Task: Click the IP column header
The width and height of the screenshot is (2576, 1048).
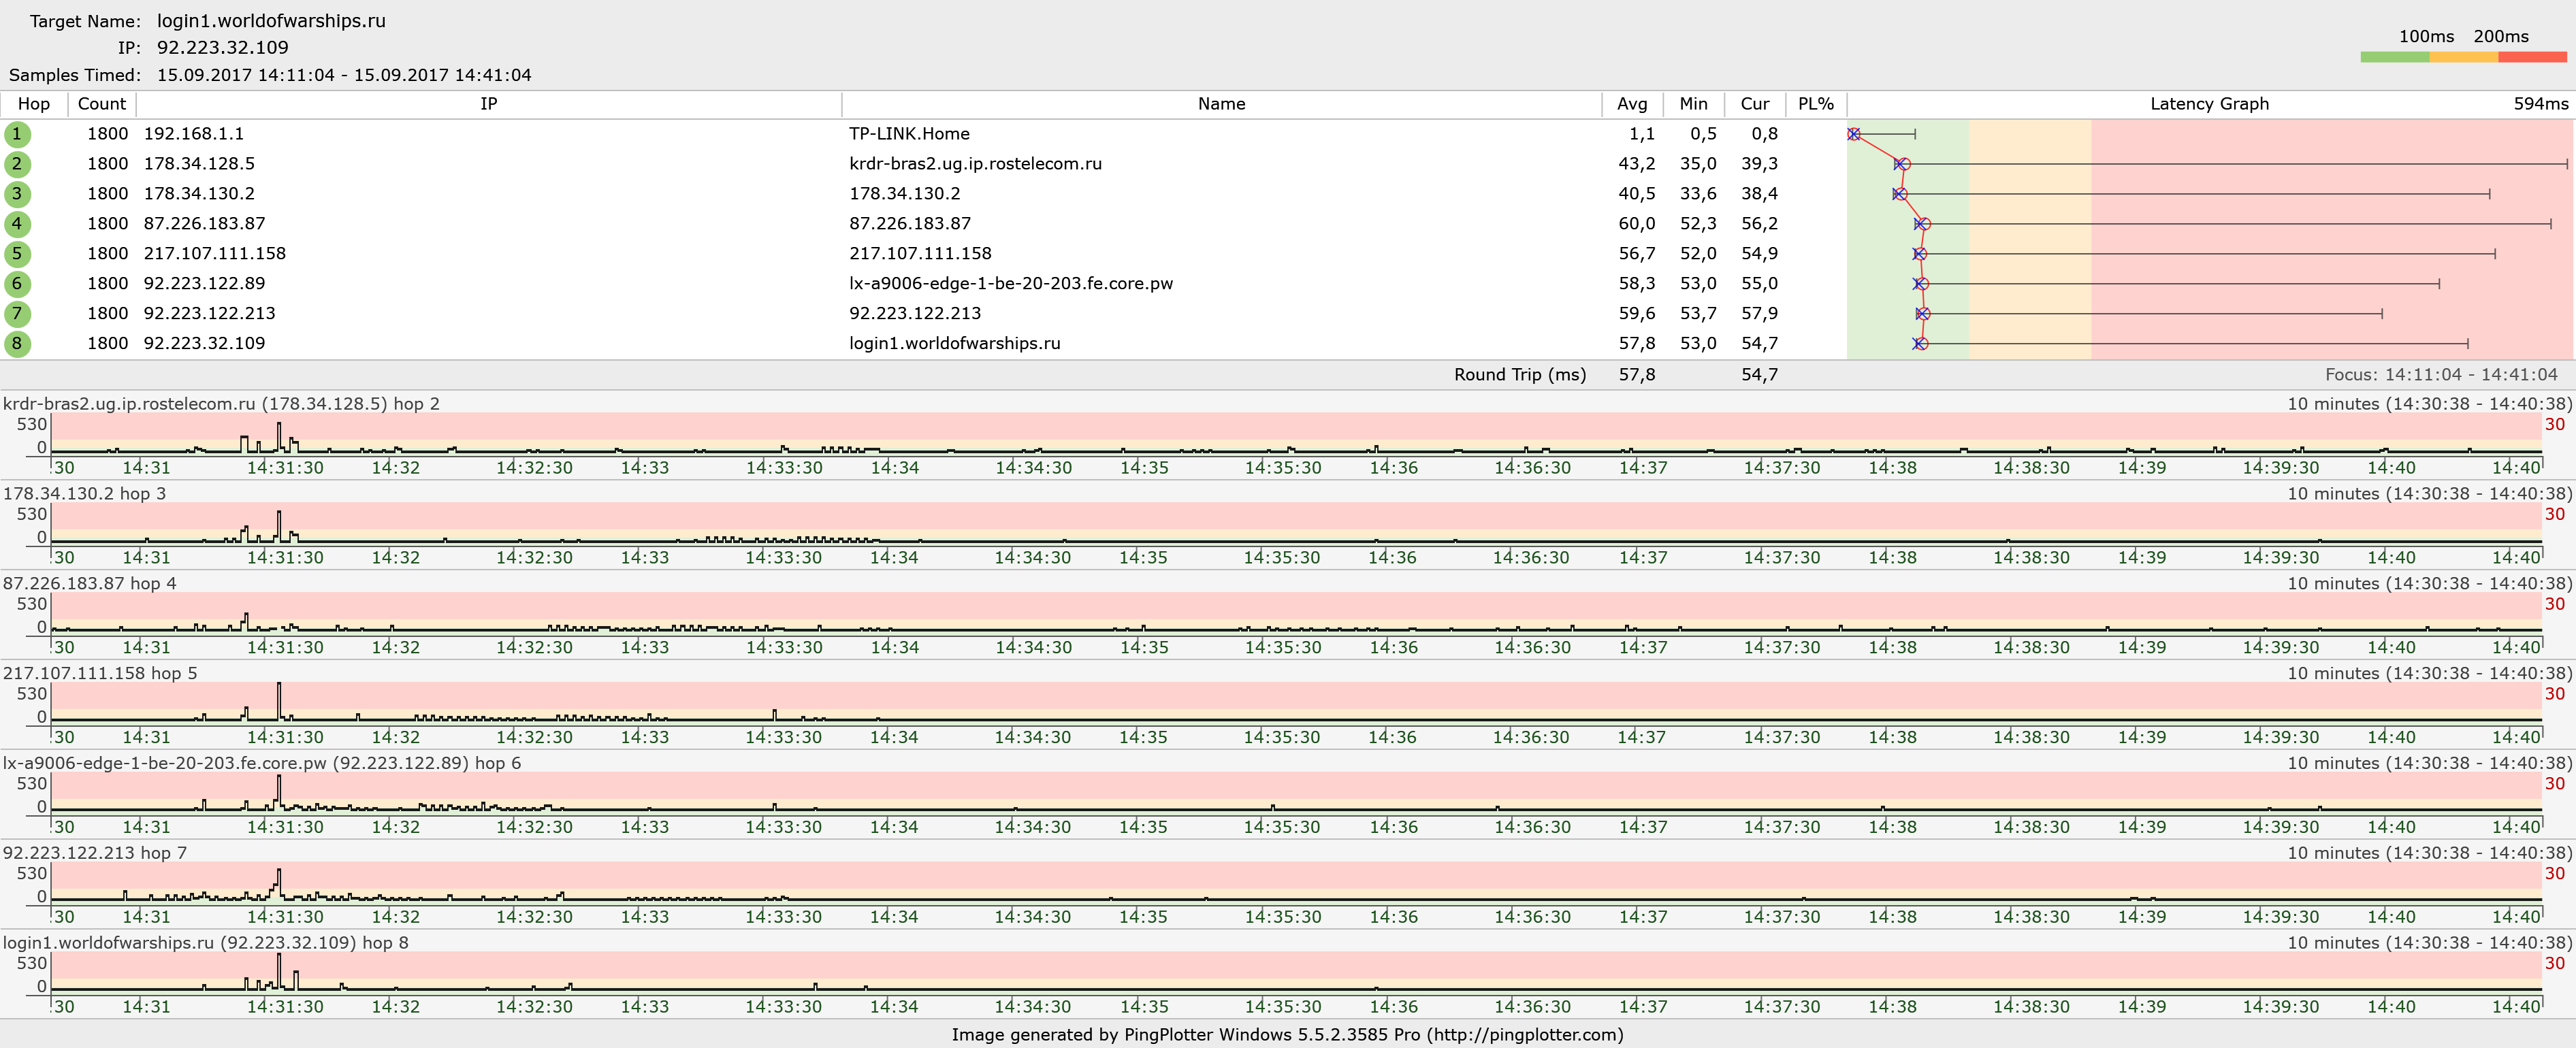Action: point(489,104)
